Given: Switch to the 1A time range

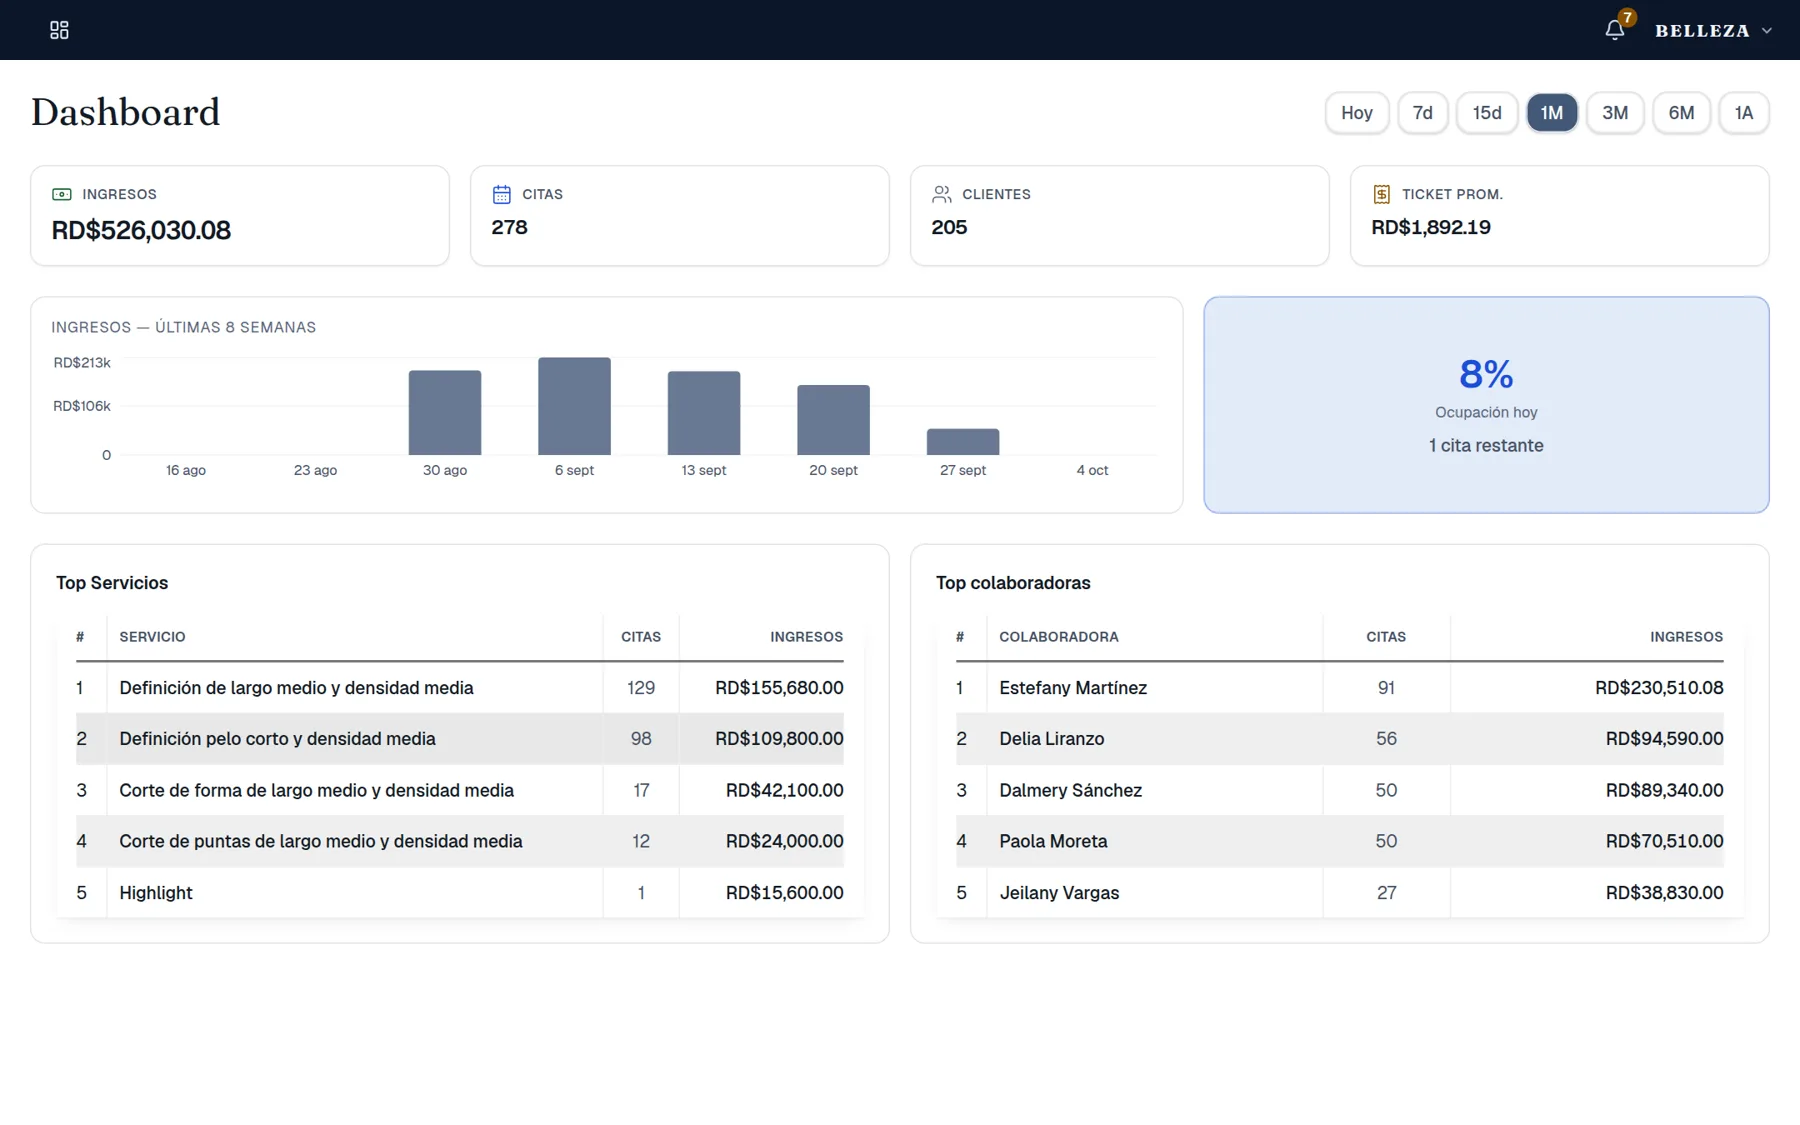Looking at the screenshot, I should (x=1744, y=113).
